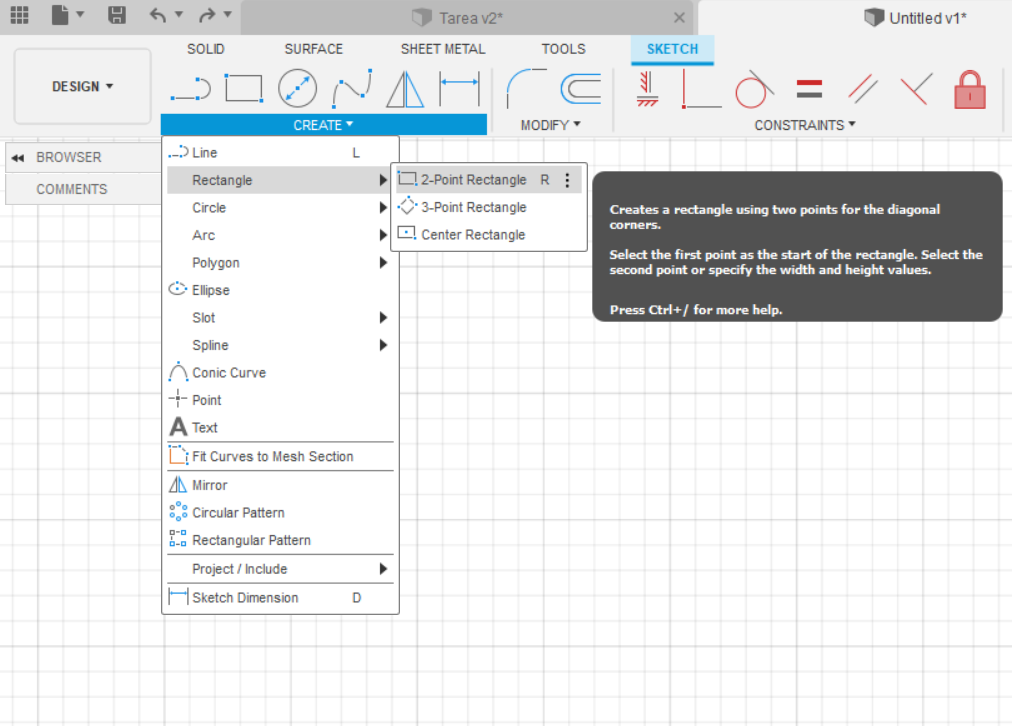Select Text from the Create menu
This screenshot has height=726, width=1012.
280,428
